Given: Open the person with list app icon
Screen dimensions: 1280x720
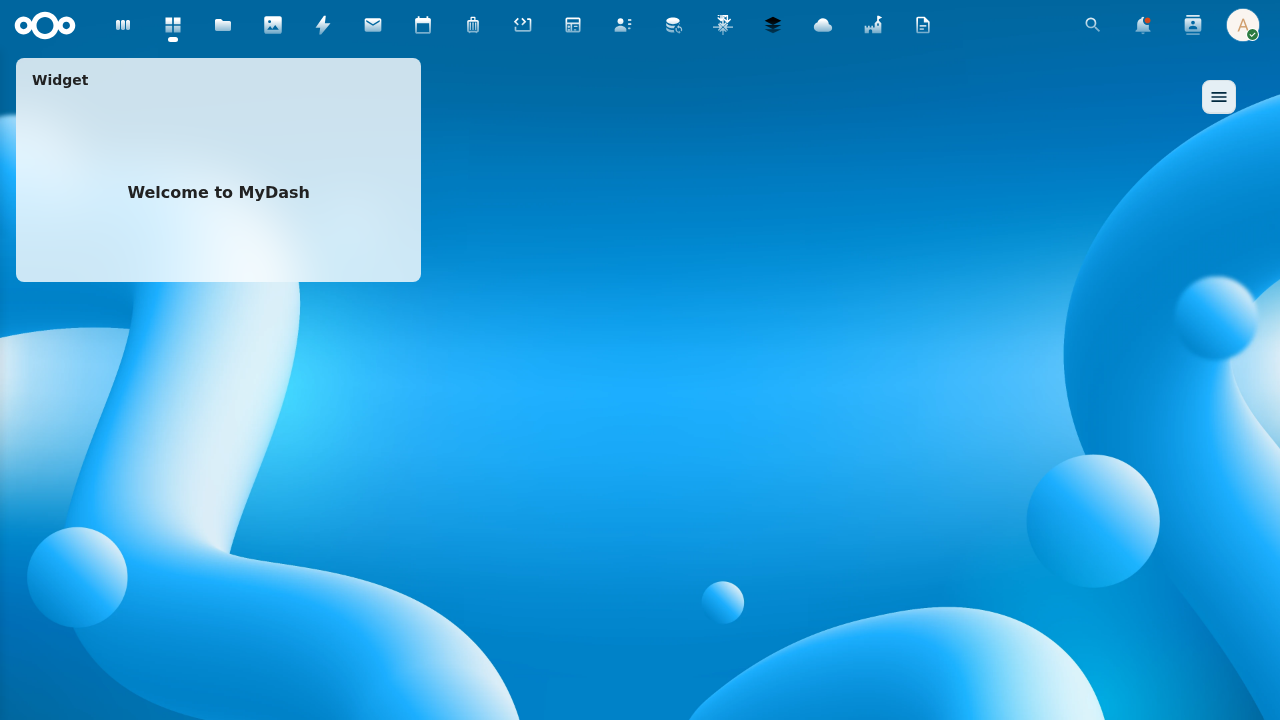Looking at the screenshot, I should [623, 25].
